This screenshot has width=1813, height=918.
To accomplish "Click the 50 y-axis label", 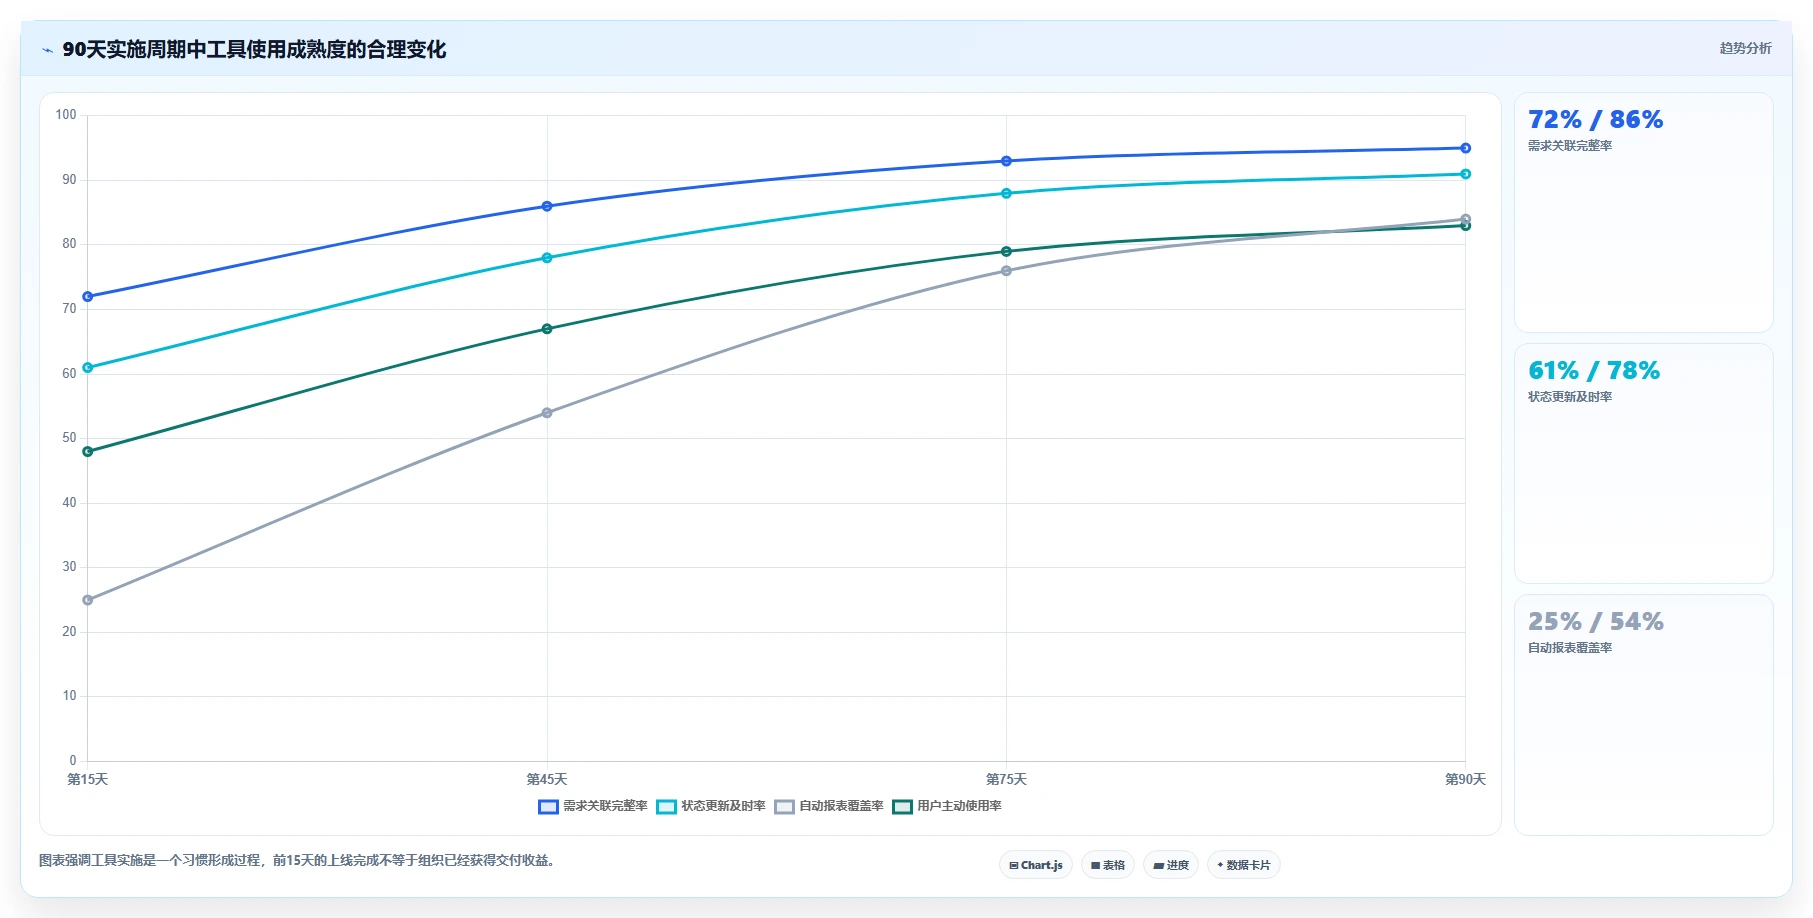I will [69, 438].
